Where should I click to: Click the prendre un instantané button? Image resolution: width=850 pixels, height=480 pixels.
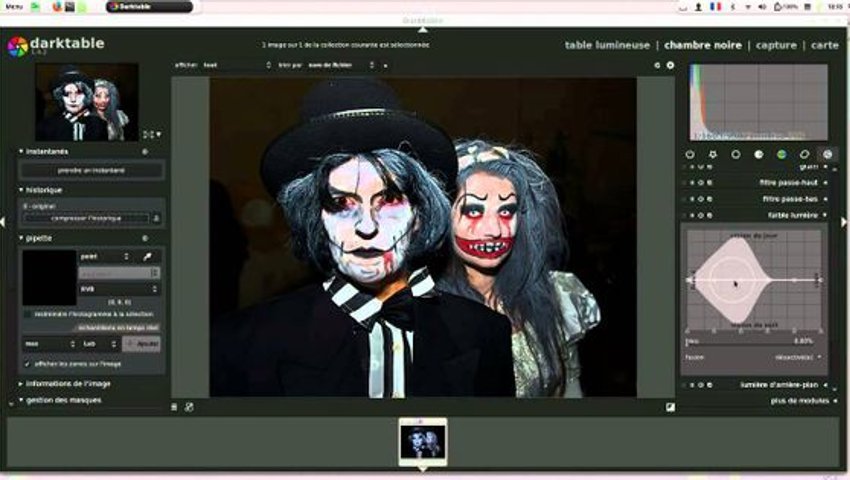coord(91,170)
